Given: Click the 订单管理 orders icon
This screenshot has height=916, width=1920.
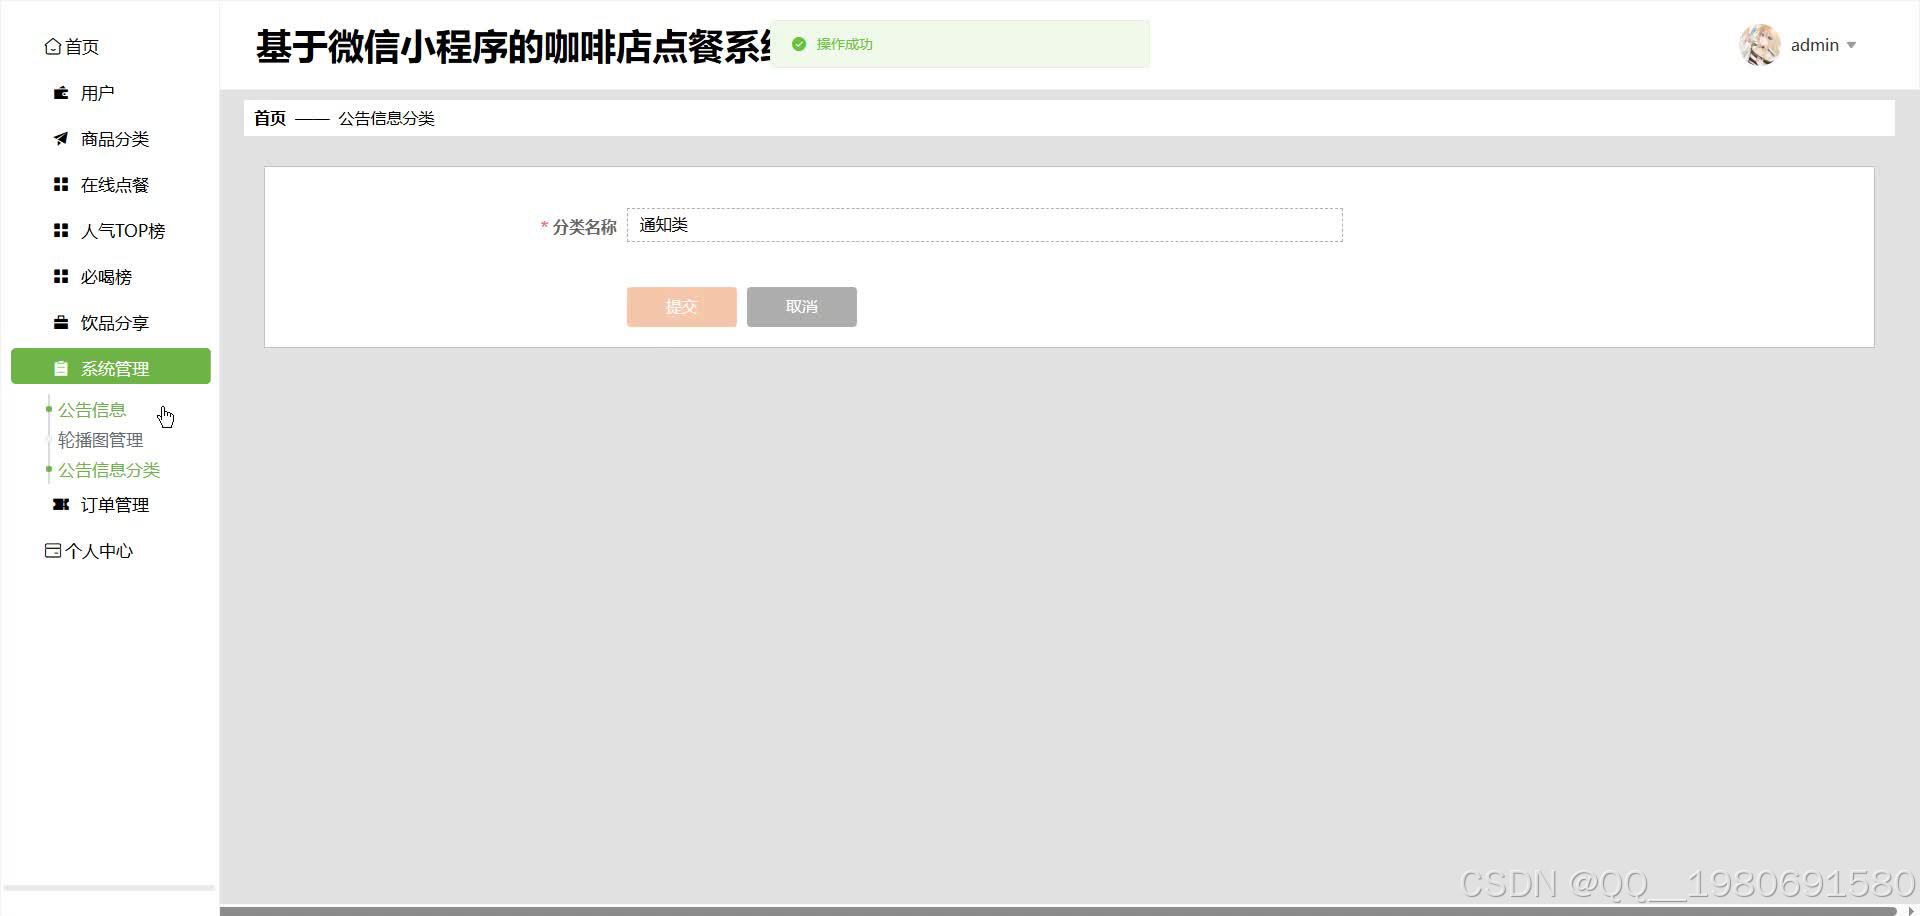Looking at the screenshot, I should (59, 504).
